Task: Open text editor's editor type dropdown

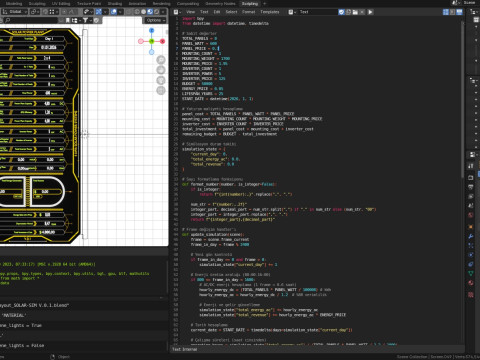Action: point(177,12)
